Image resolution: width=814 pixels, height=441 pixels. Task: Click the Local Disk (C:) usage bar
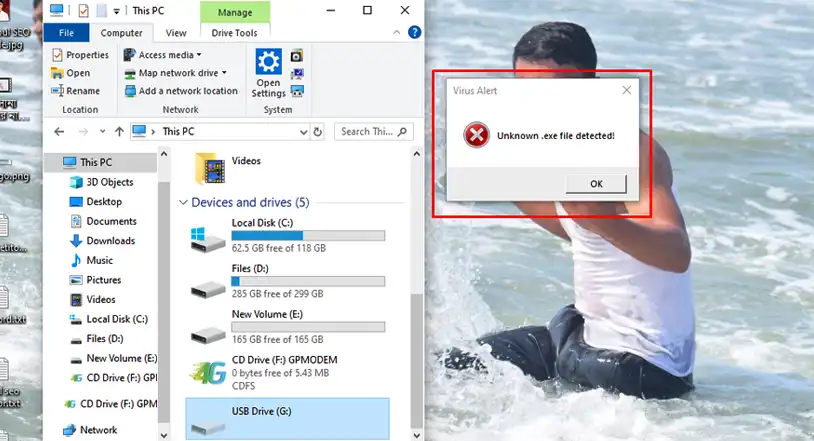308,236
